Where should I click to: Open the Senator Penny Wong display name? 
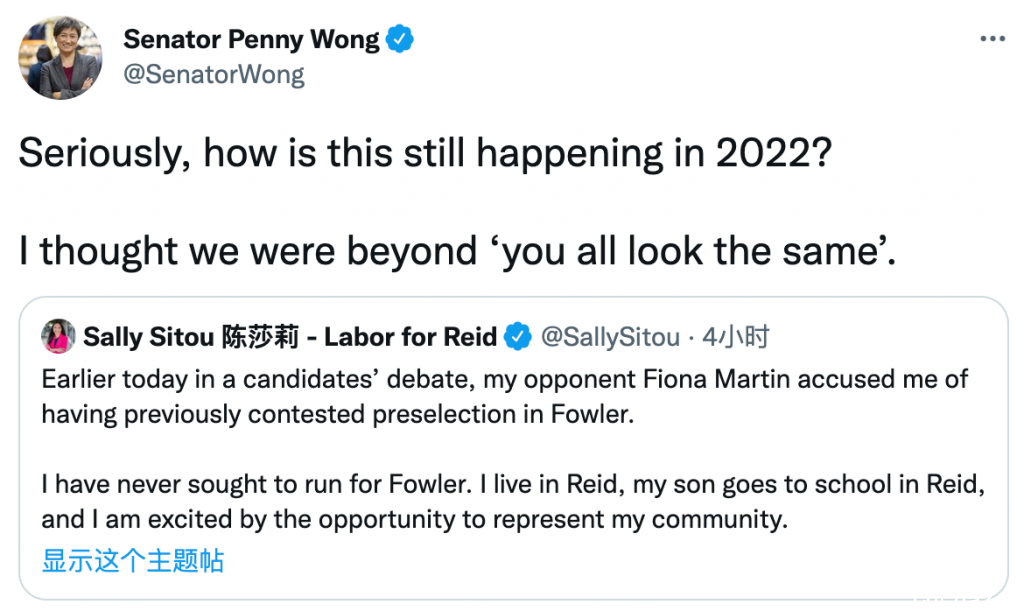pos(251,39)
